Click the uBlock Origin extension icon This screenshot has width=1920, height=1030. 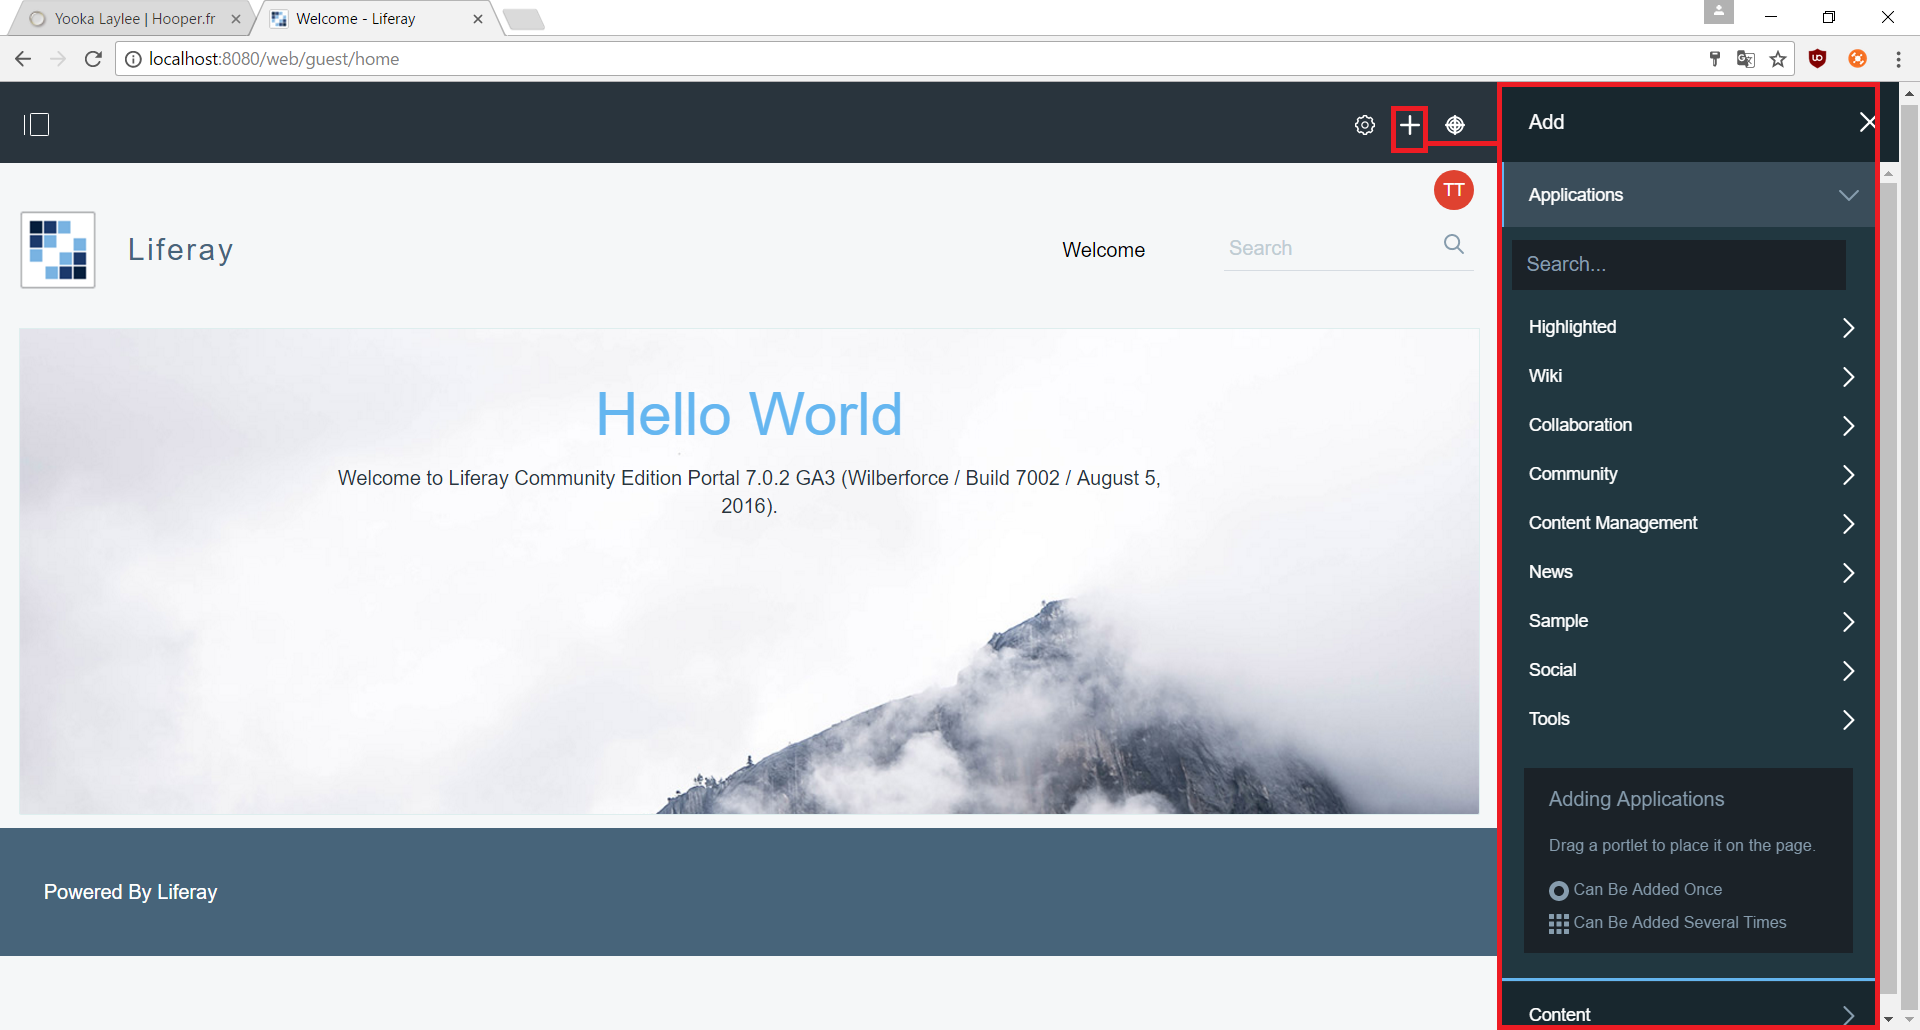pos(1818,59)
